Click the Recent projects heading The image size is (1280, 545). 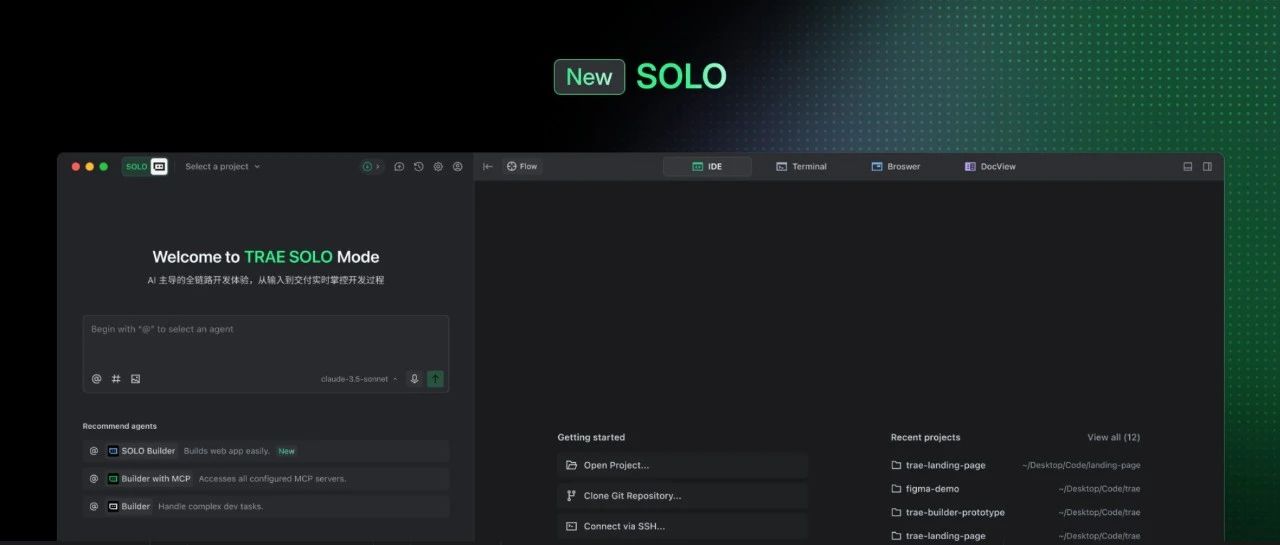(x=925, y=437)
